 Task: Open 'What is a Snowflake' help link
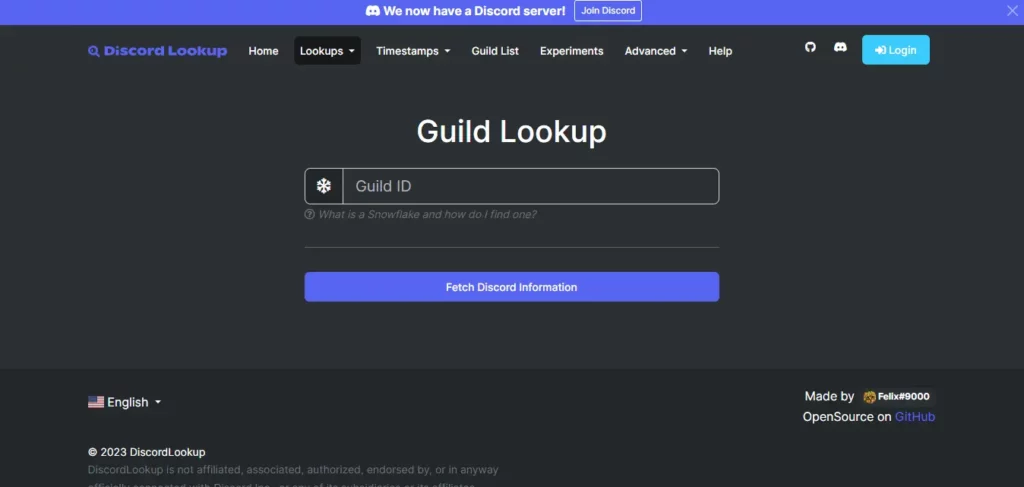(x=427, y=214)
